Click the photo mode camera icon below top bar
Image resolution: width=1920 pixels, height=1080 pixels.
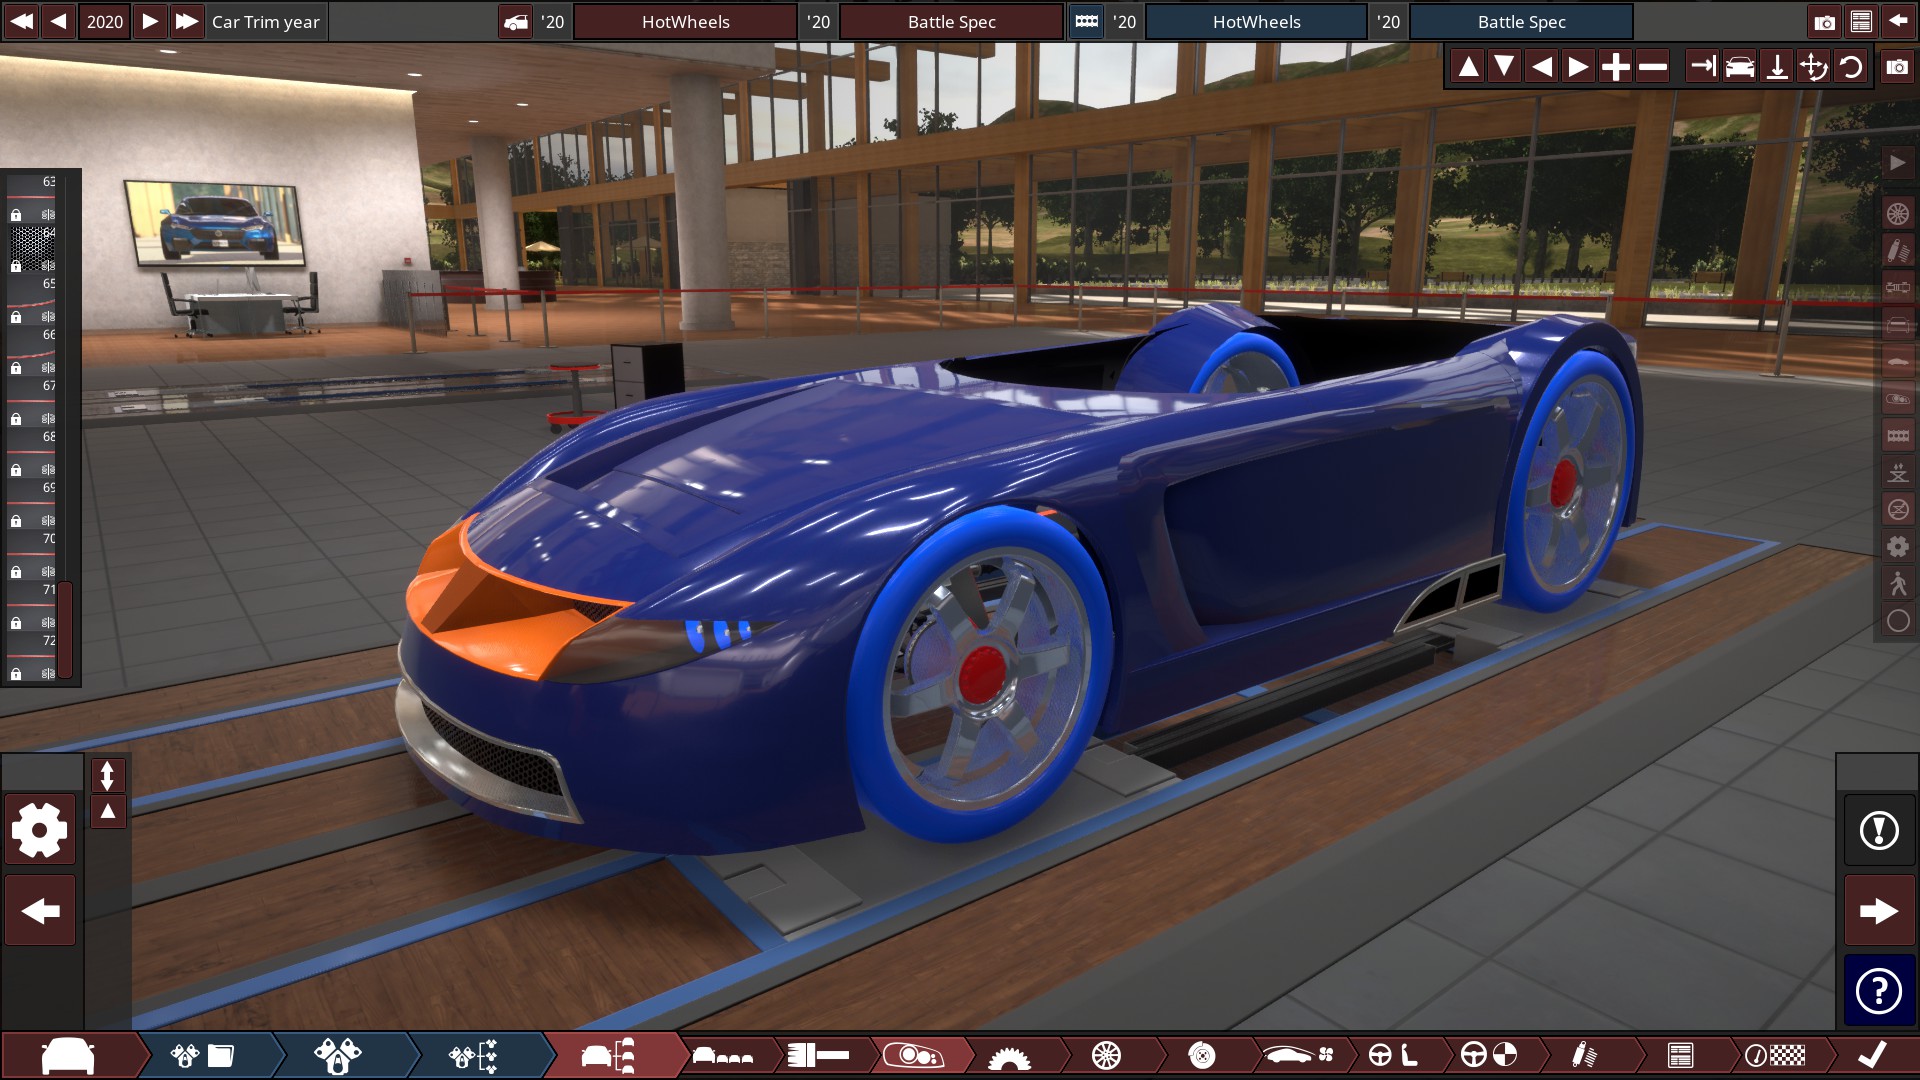point(1897,67)
